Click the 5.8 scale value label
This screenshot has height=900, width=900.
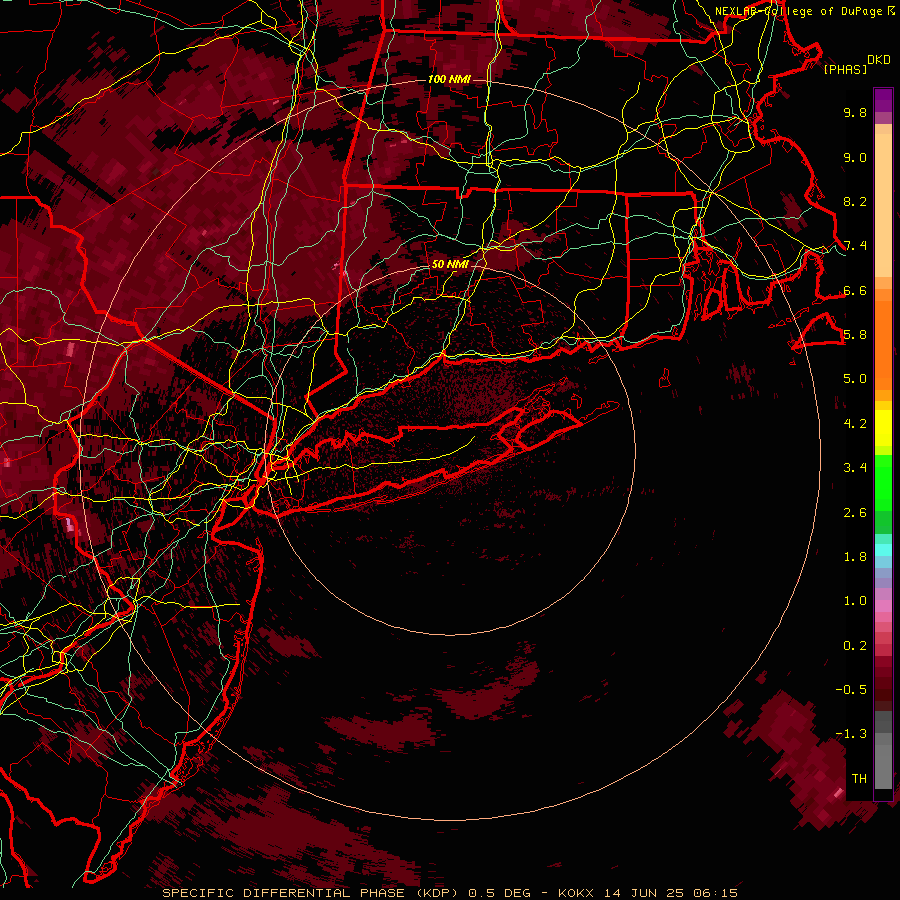855,335
